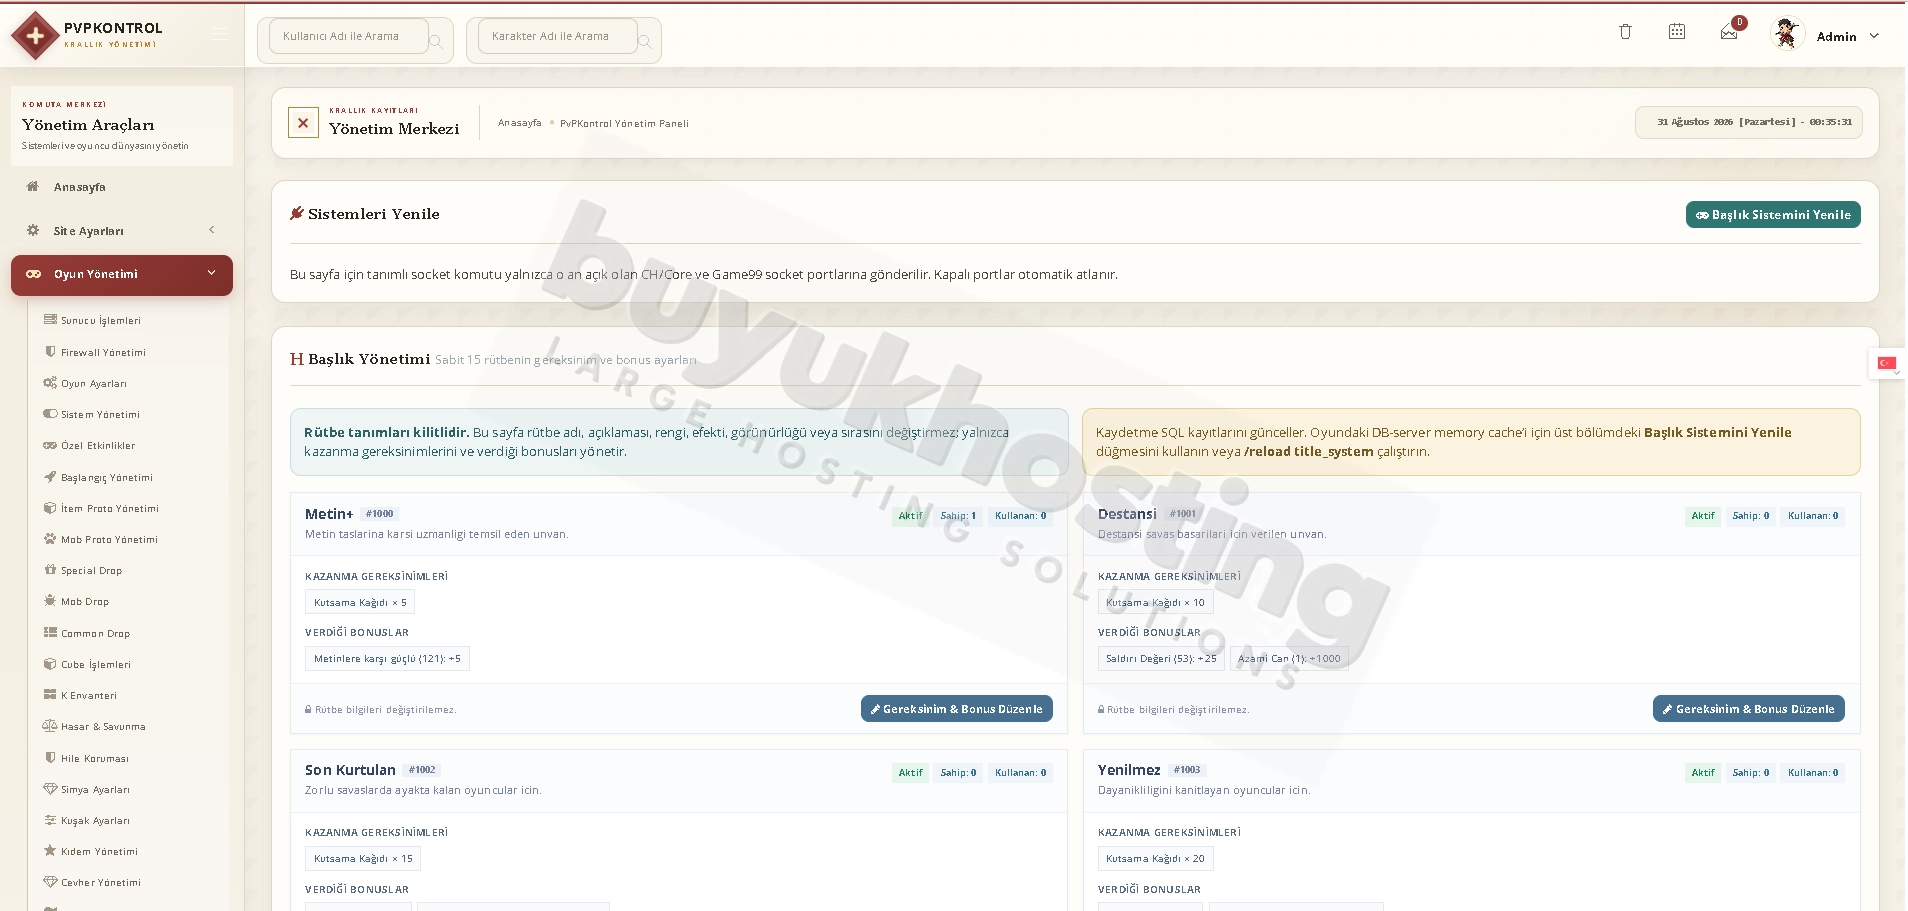
Task: Click the Hasar & Savunma scales icon
Action: [x=50, y=726]
